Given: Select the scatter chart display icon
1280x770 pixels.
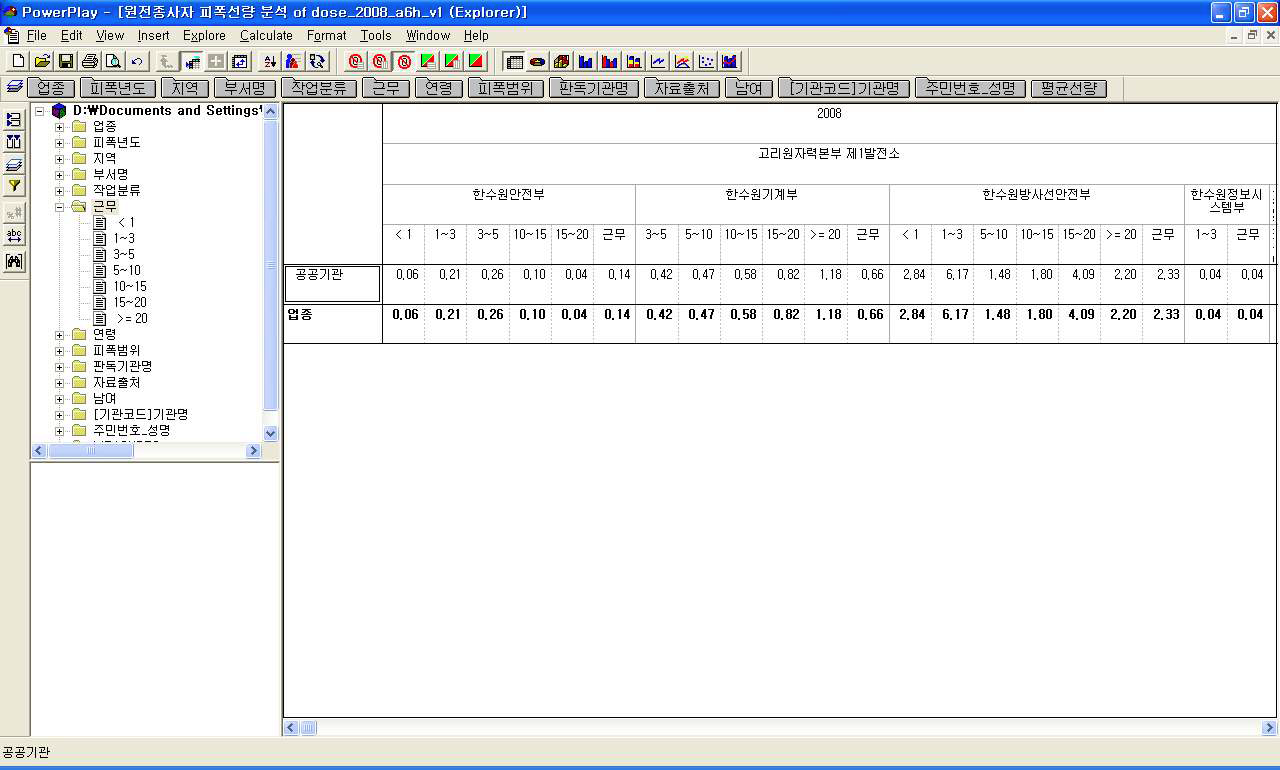Looking at the screenshot, I should 706,61.
